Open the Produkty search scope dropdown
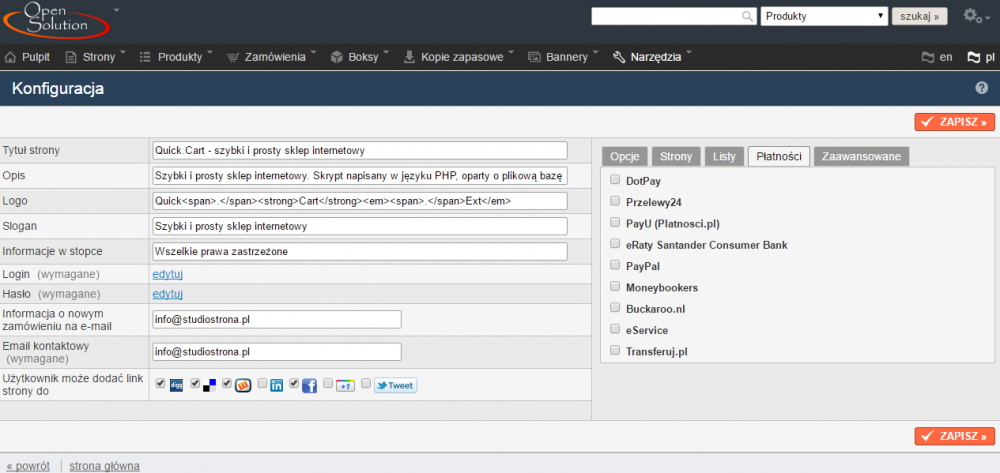This screenshot has width=1000, height=473. (824, 17)
